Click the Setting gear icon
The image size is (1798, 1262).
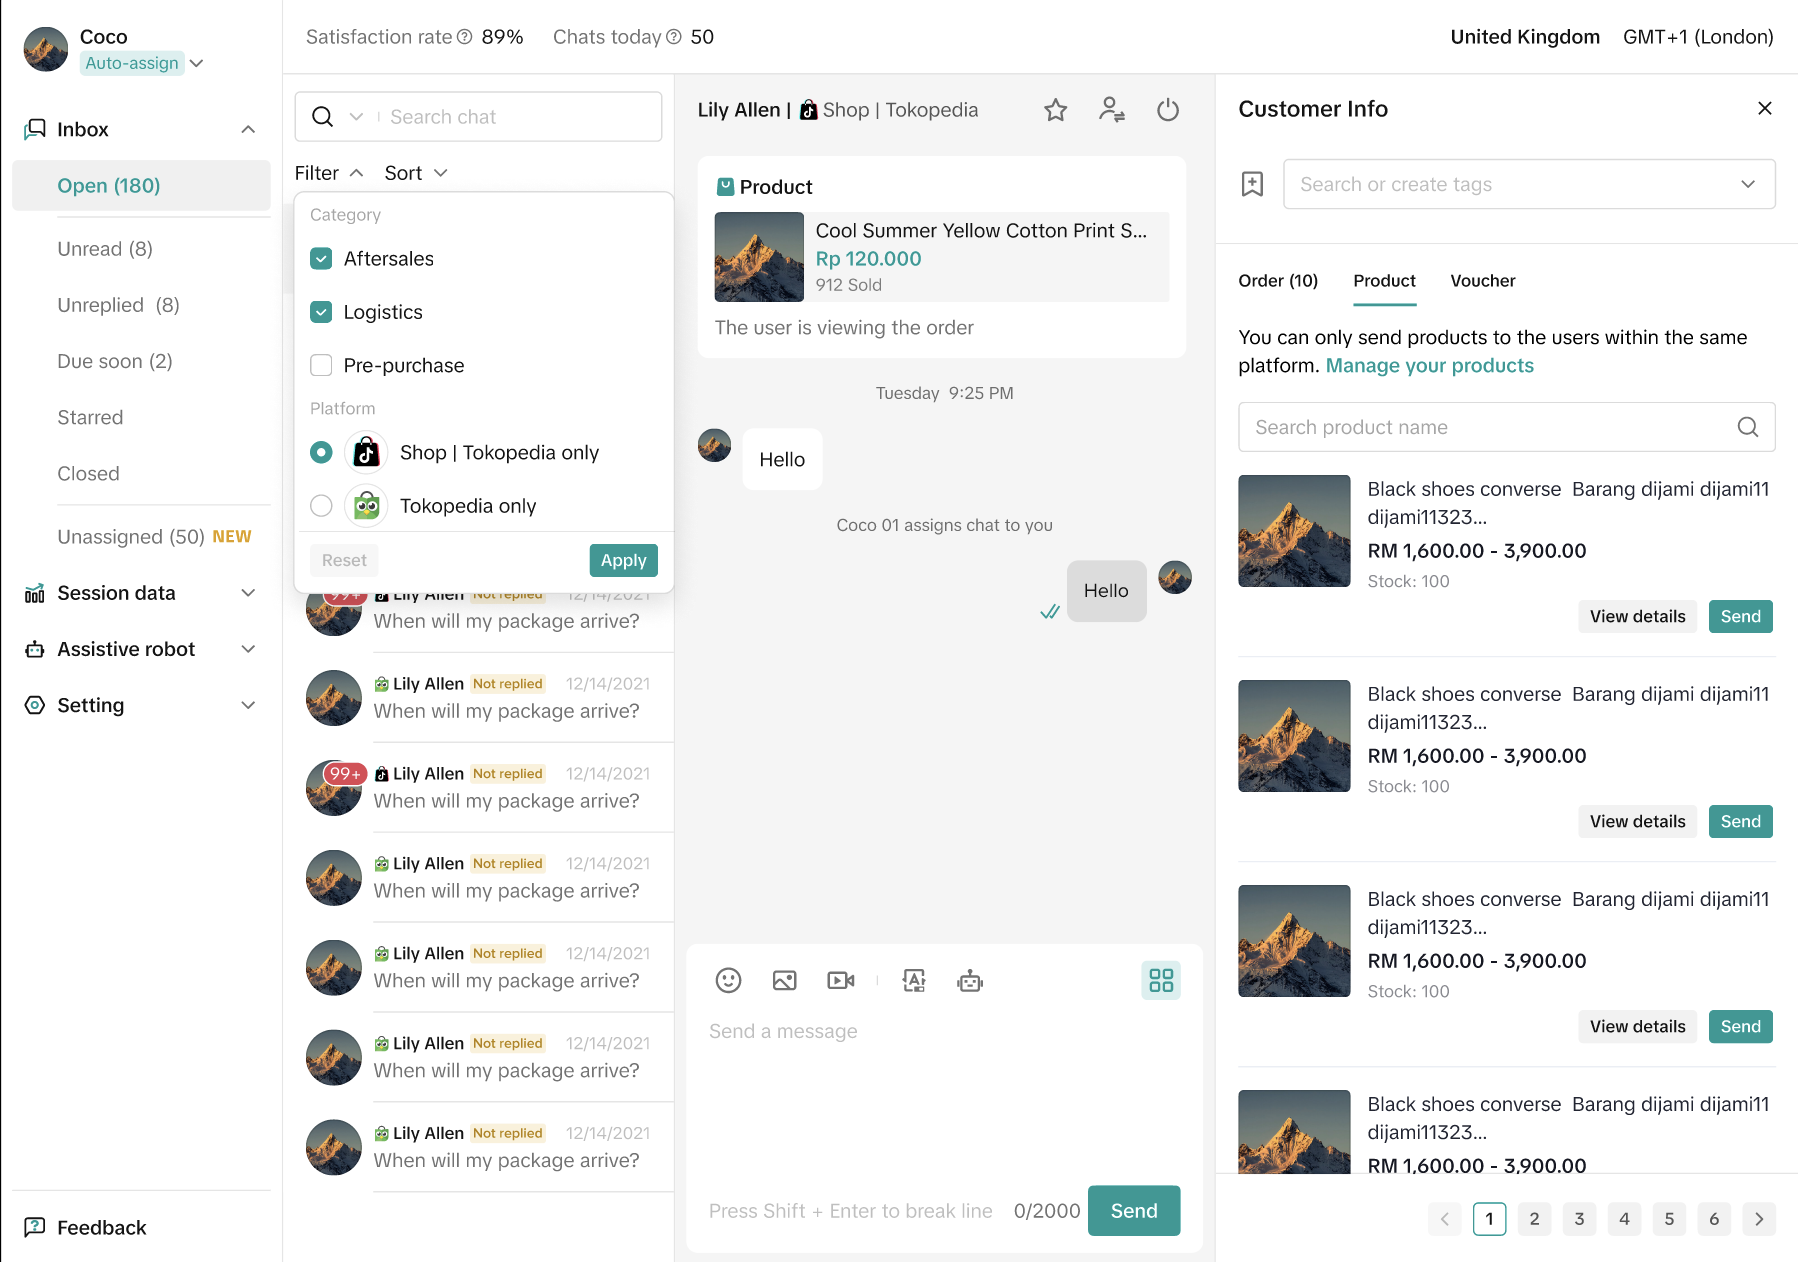coord(35,706)
